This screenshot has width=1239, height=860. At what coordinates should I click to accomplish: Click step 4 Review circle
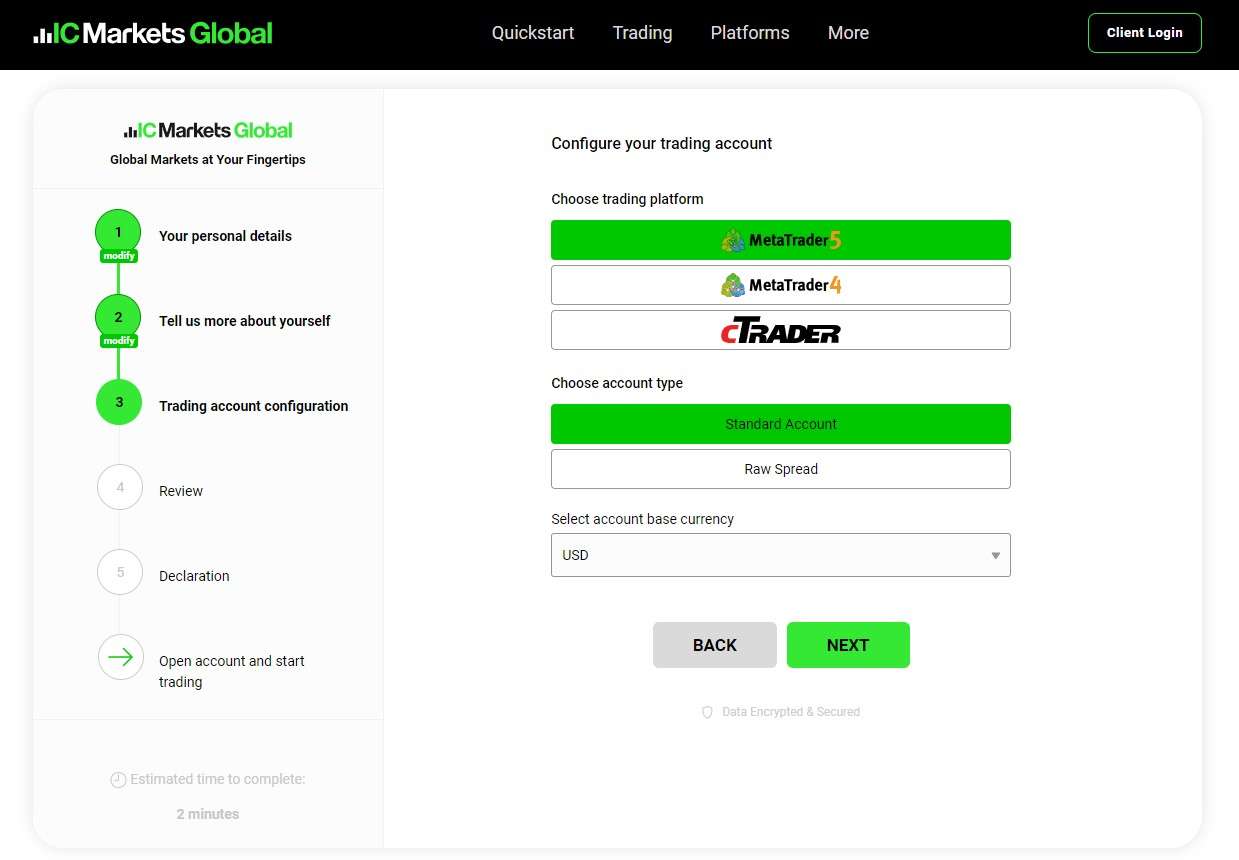click(120, 487)
